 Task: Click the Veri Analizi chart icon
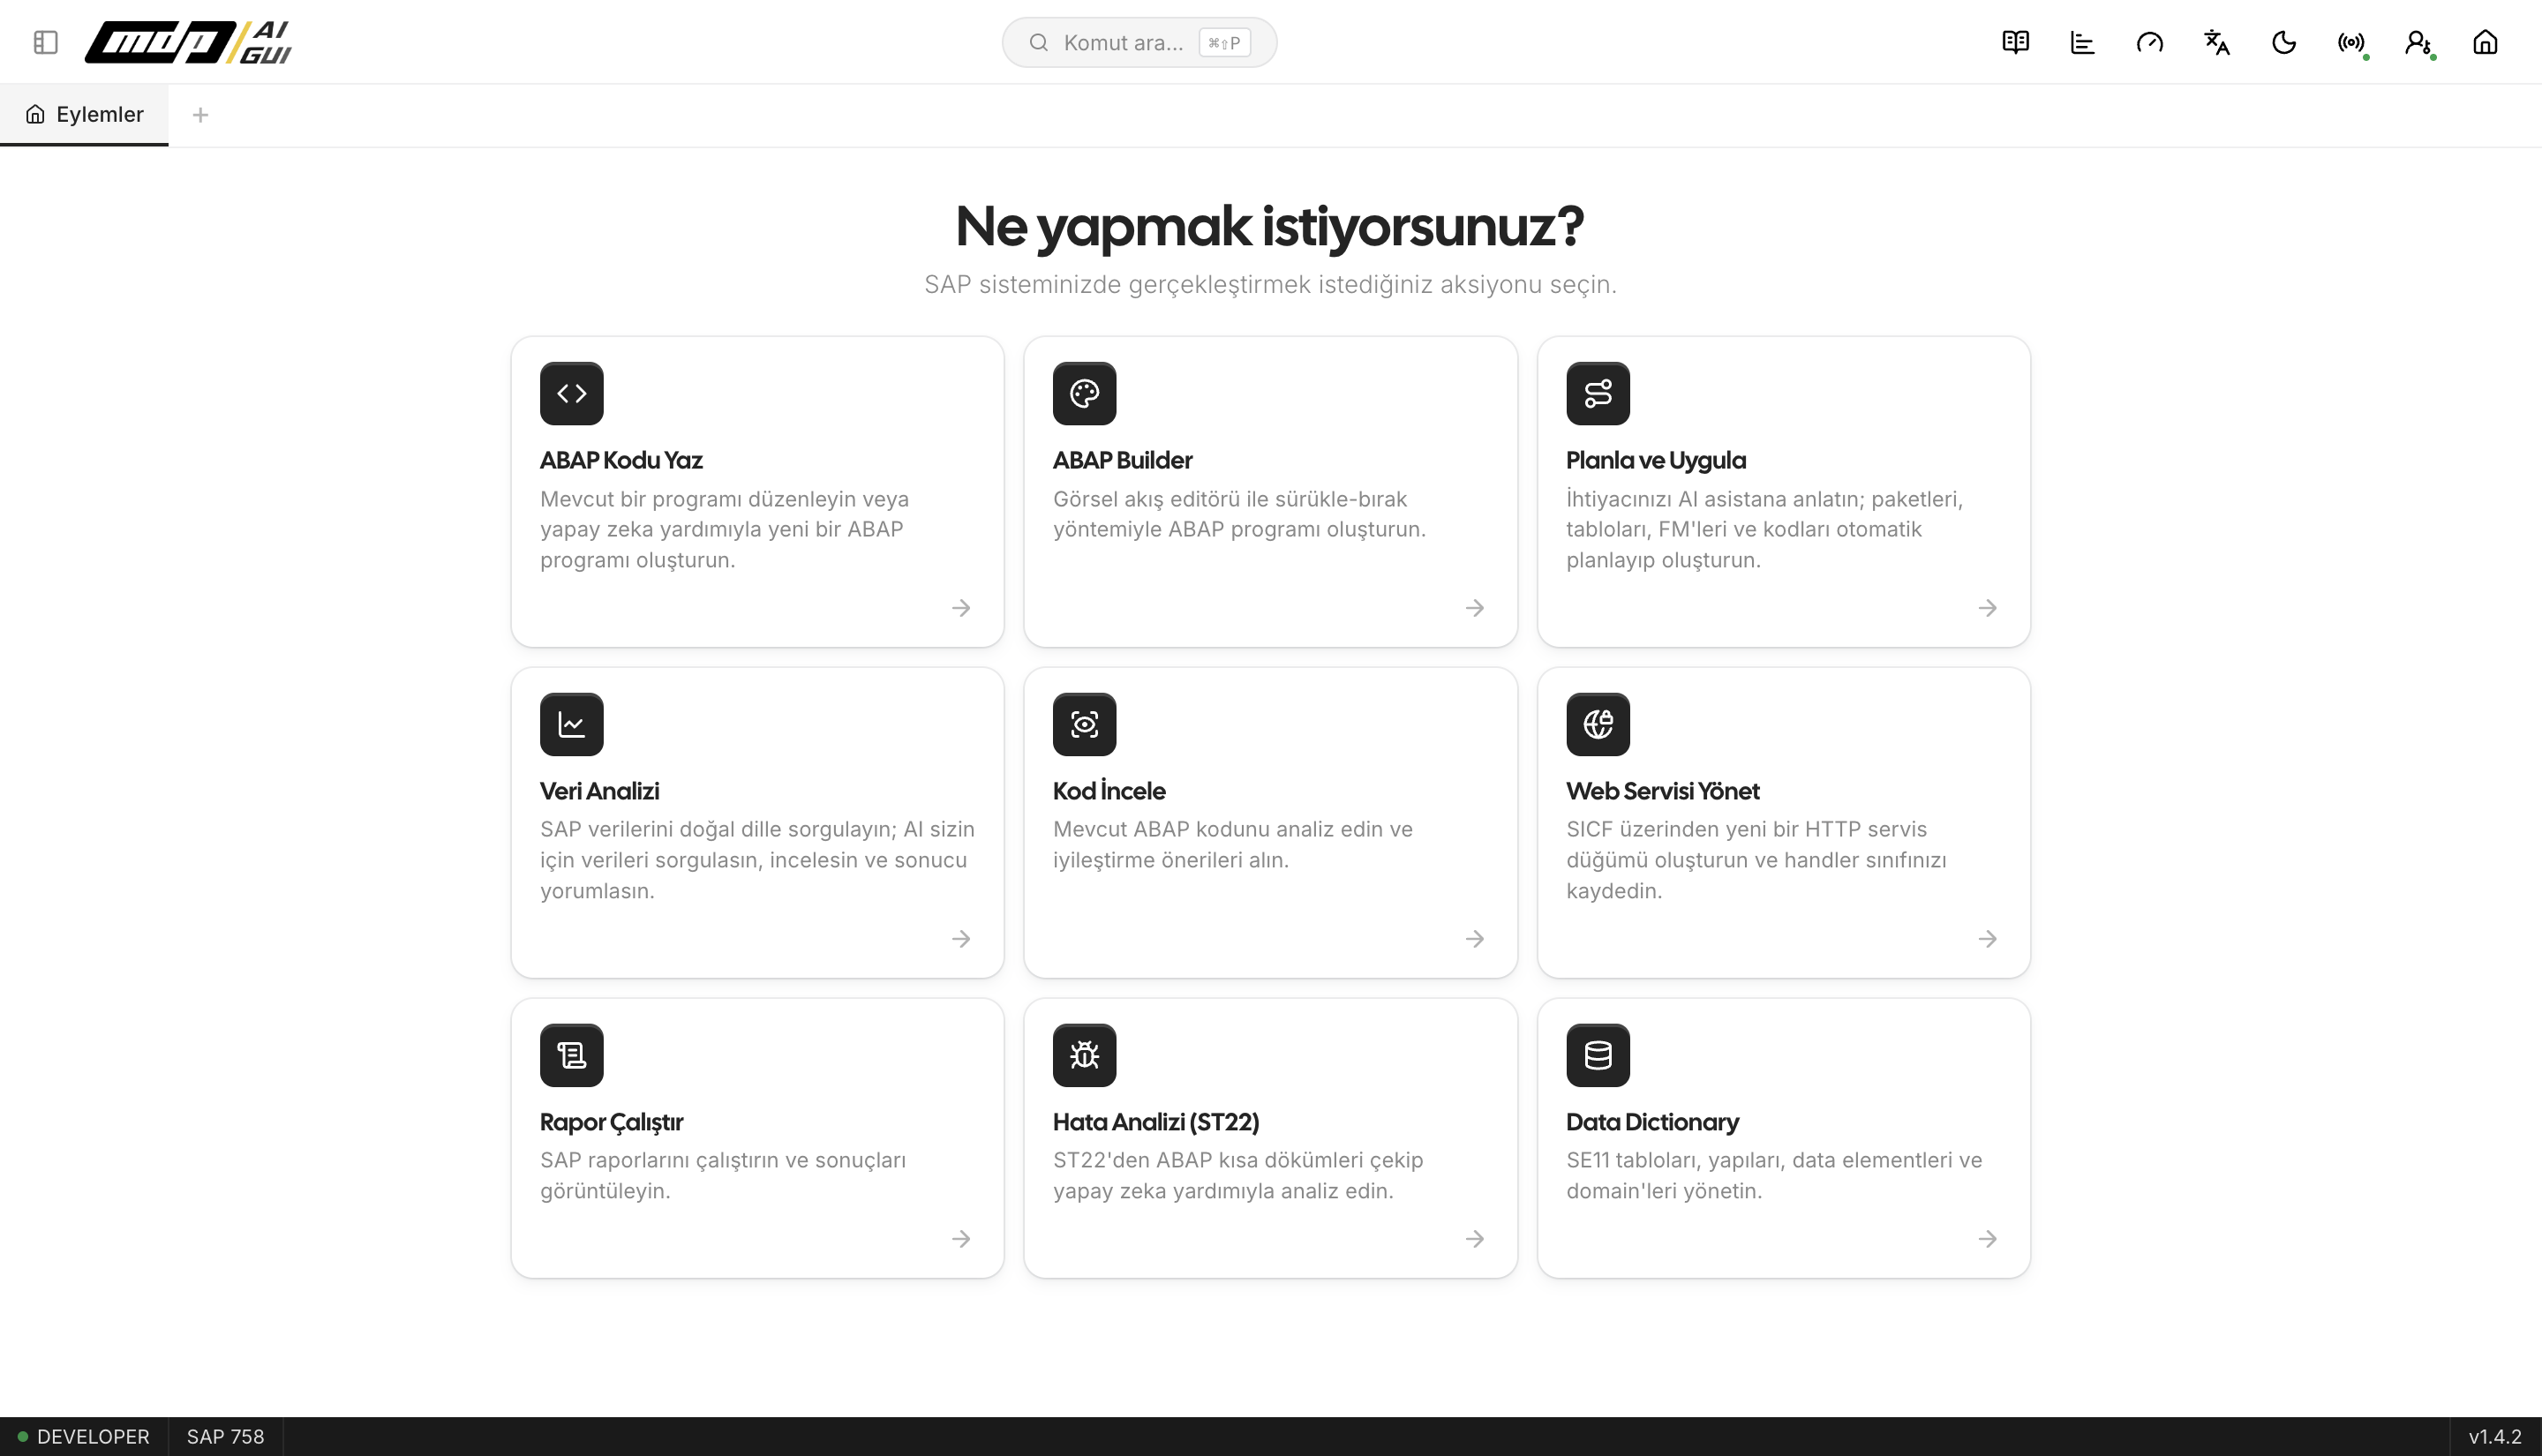571,724
